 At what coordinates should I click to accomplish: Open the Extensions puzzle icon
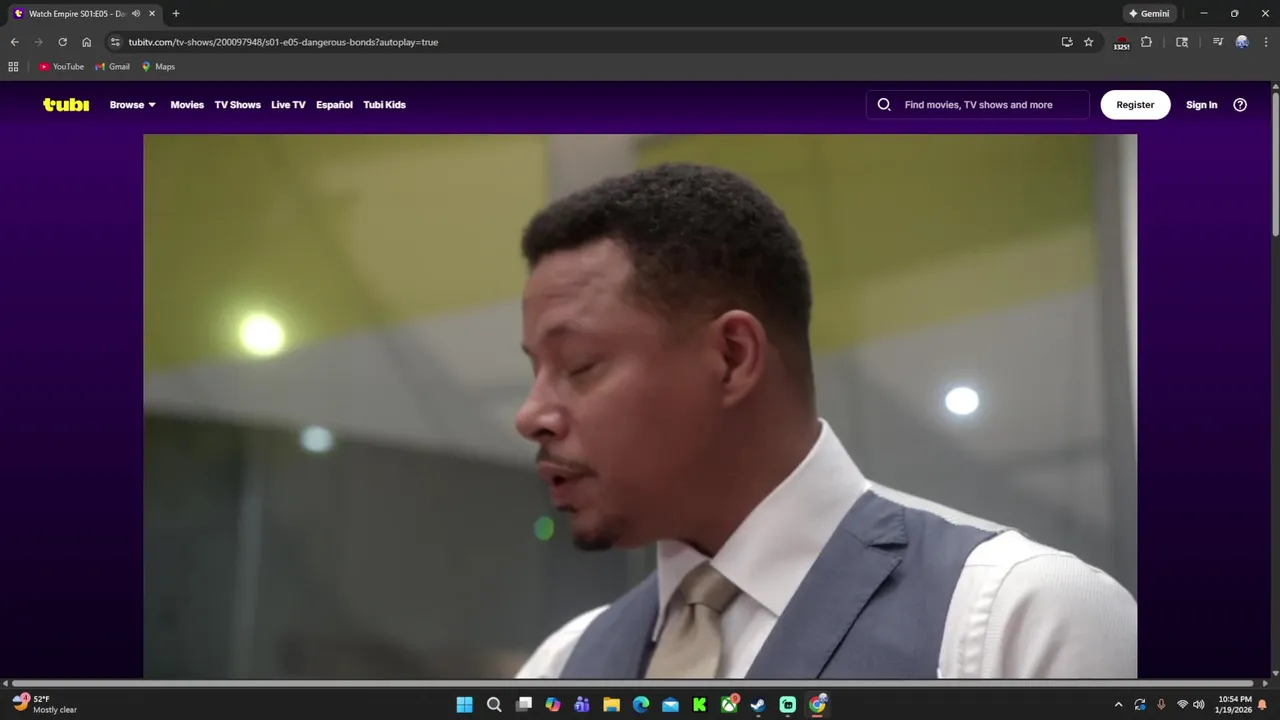pos(1147,42)
